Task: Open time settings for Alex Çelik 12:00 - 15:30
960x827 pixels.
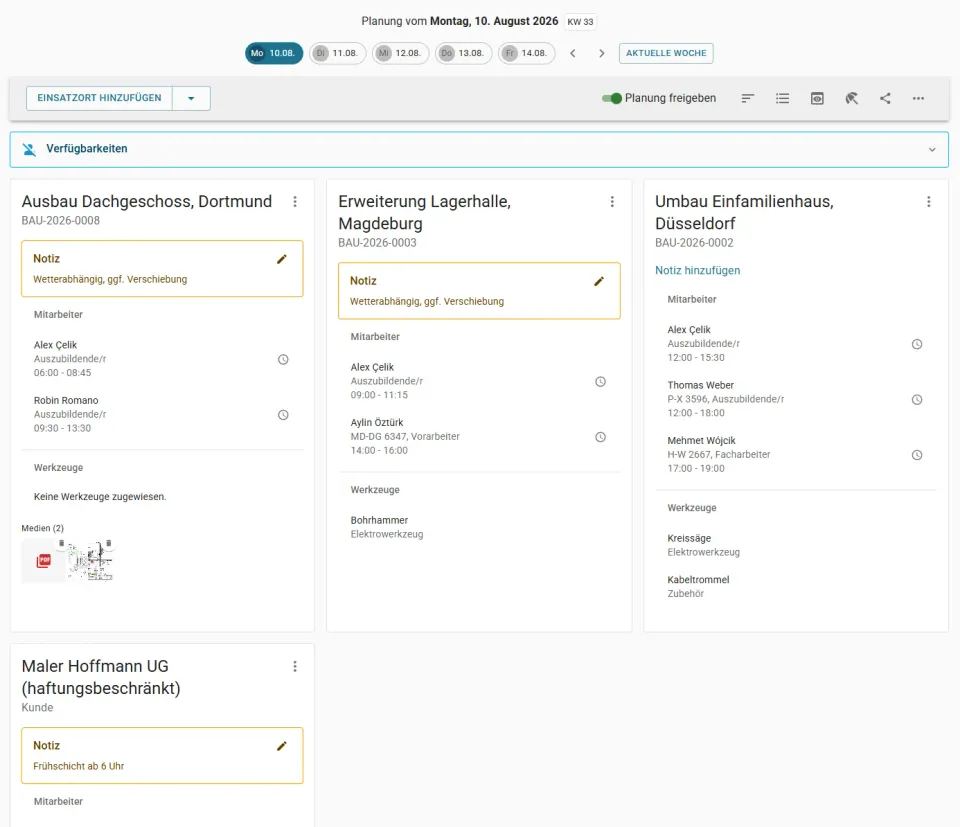Action: coord(917,344)
